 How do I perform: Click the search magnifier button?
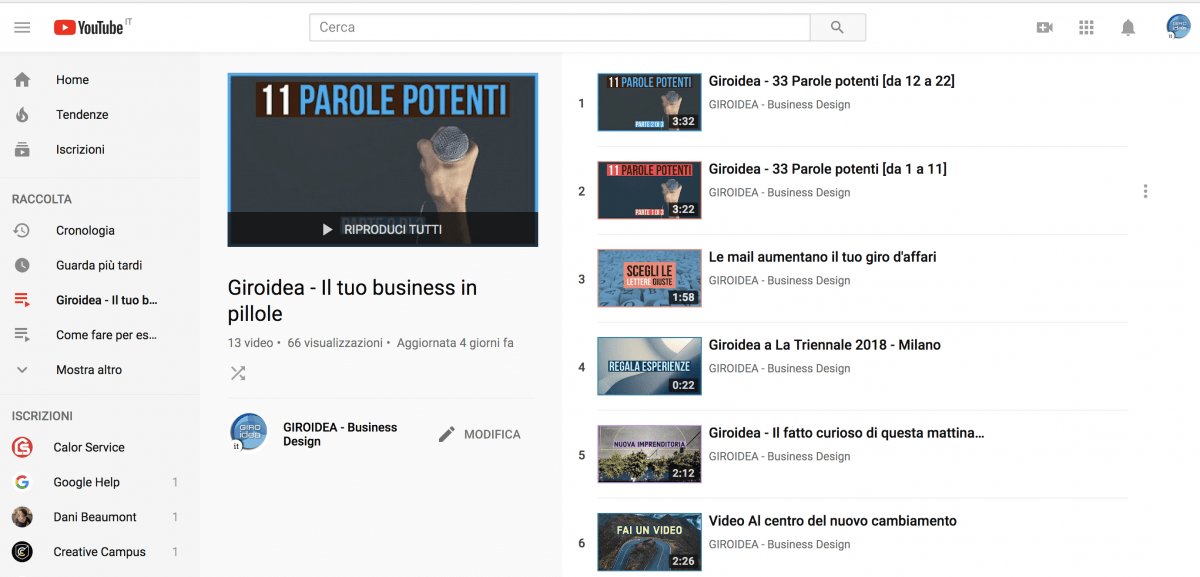837,27
